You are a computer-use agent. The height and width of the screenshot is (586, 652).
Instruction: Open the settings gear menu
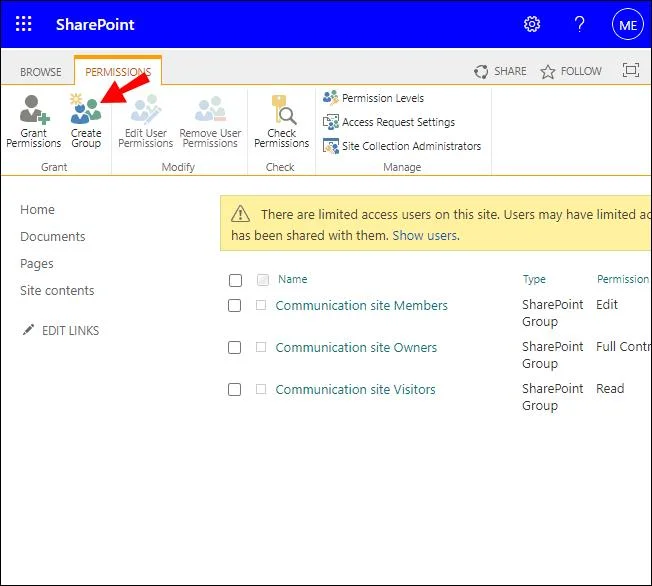click(532, 24)
